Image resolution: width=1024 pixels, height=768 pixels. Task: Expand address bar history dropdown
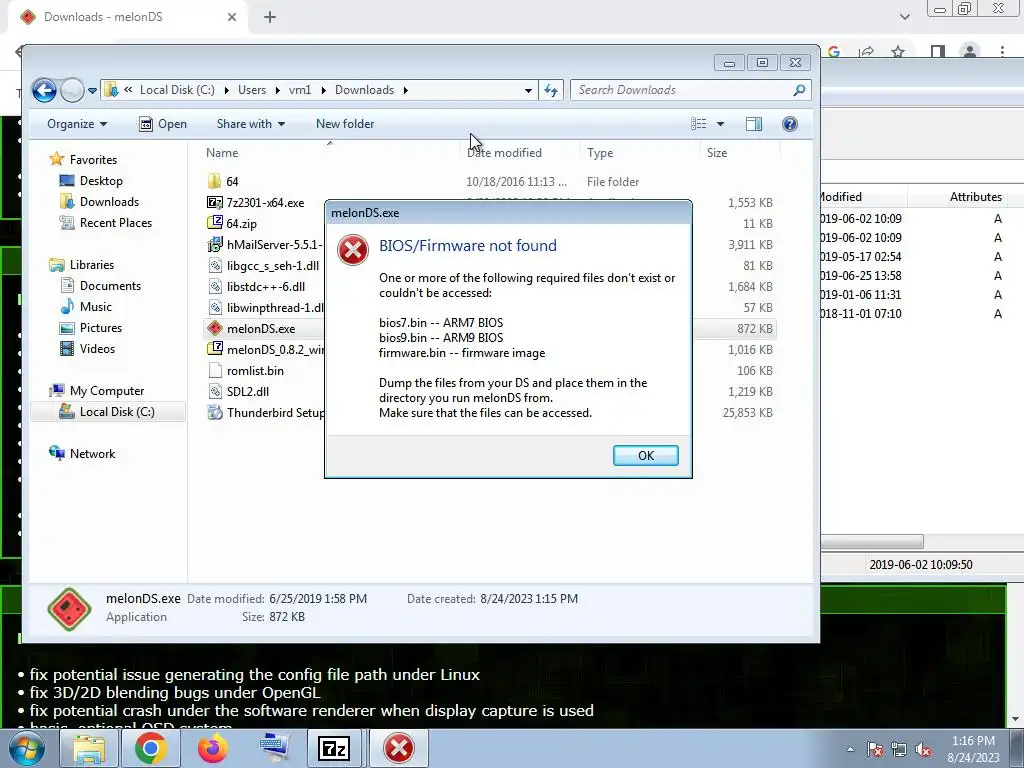coord(528,90)
